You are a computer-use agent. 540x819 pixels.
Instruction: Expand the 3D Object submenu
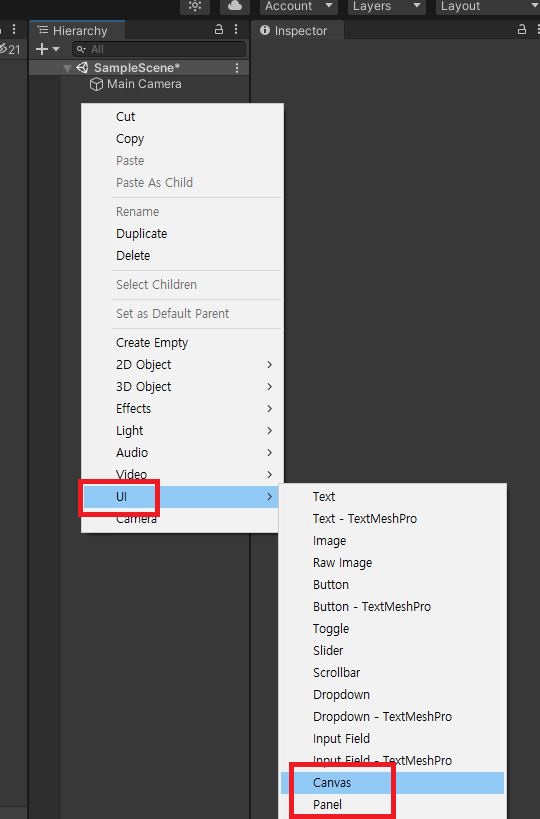(182, 387)
